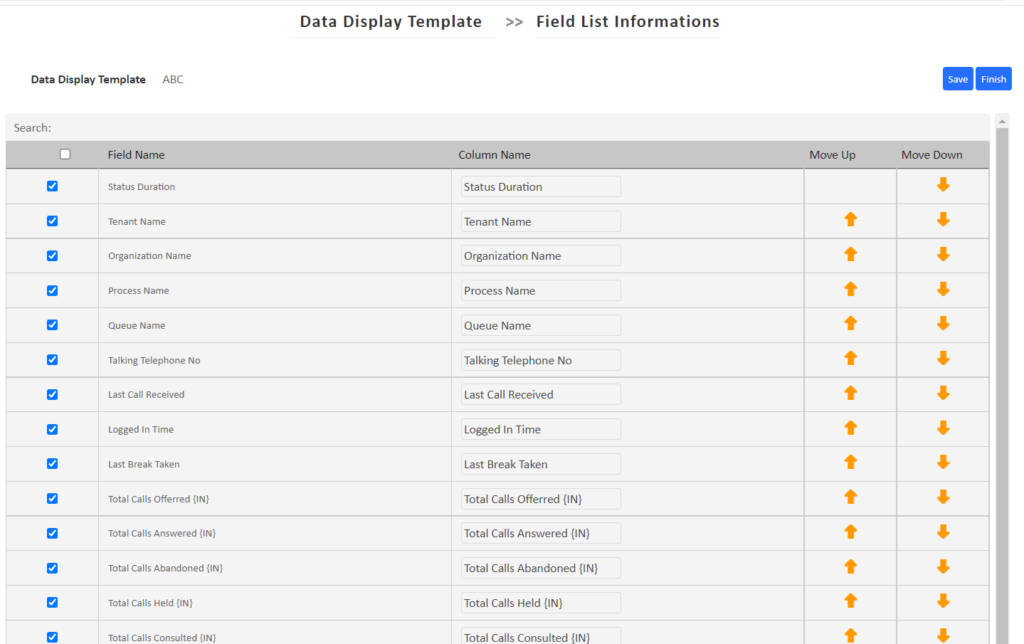Click the Save button
This screenshot has width=1024, height=644.
click(x=957, y=78)
